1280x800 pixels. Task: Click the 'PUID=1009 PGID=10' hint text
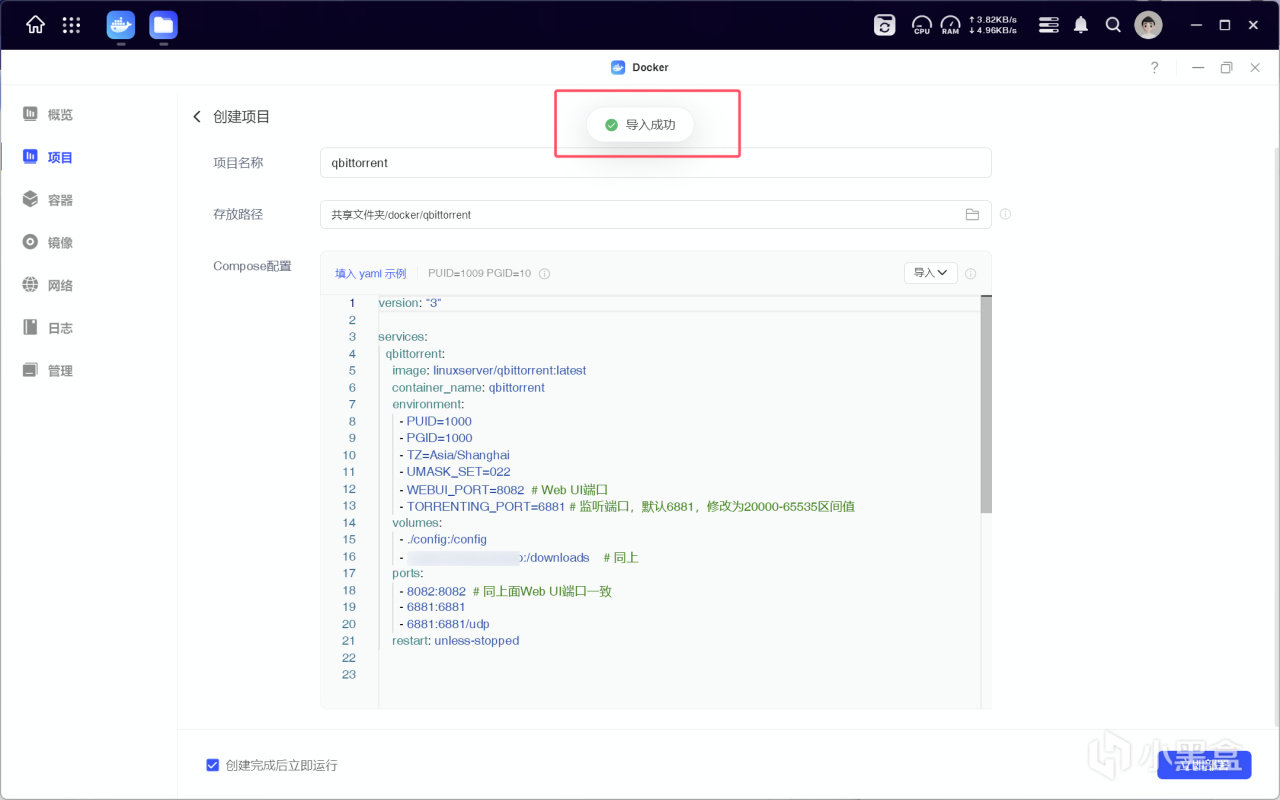[479, 273]
